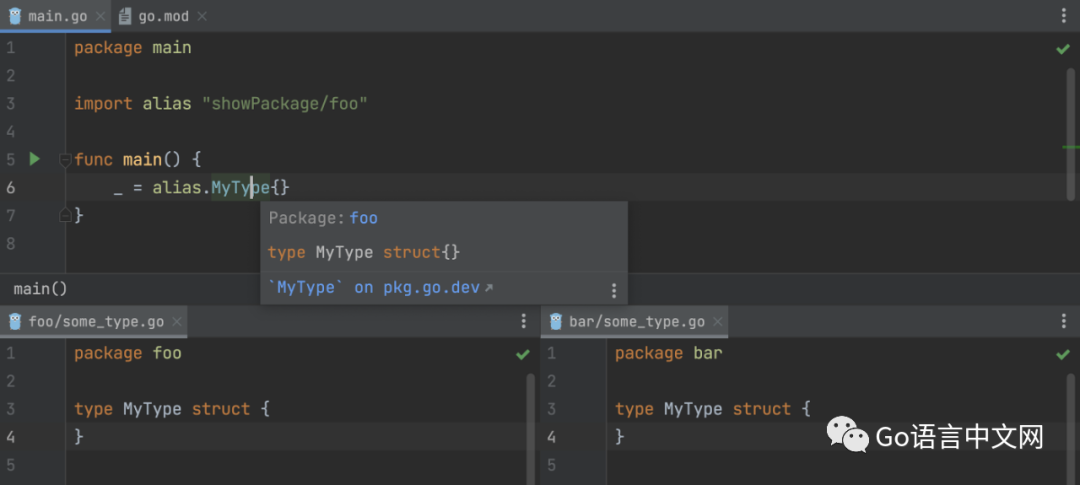Click the closing brace fold marker on line 7
The image size is (1080, 485).
[x=65, y=215]
